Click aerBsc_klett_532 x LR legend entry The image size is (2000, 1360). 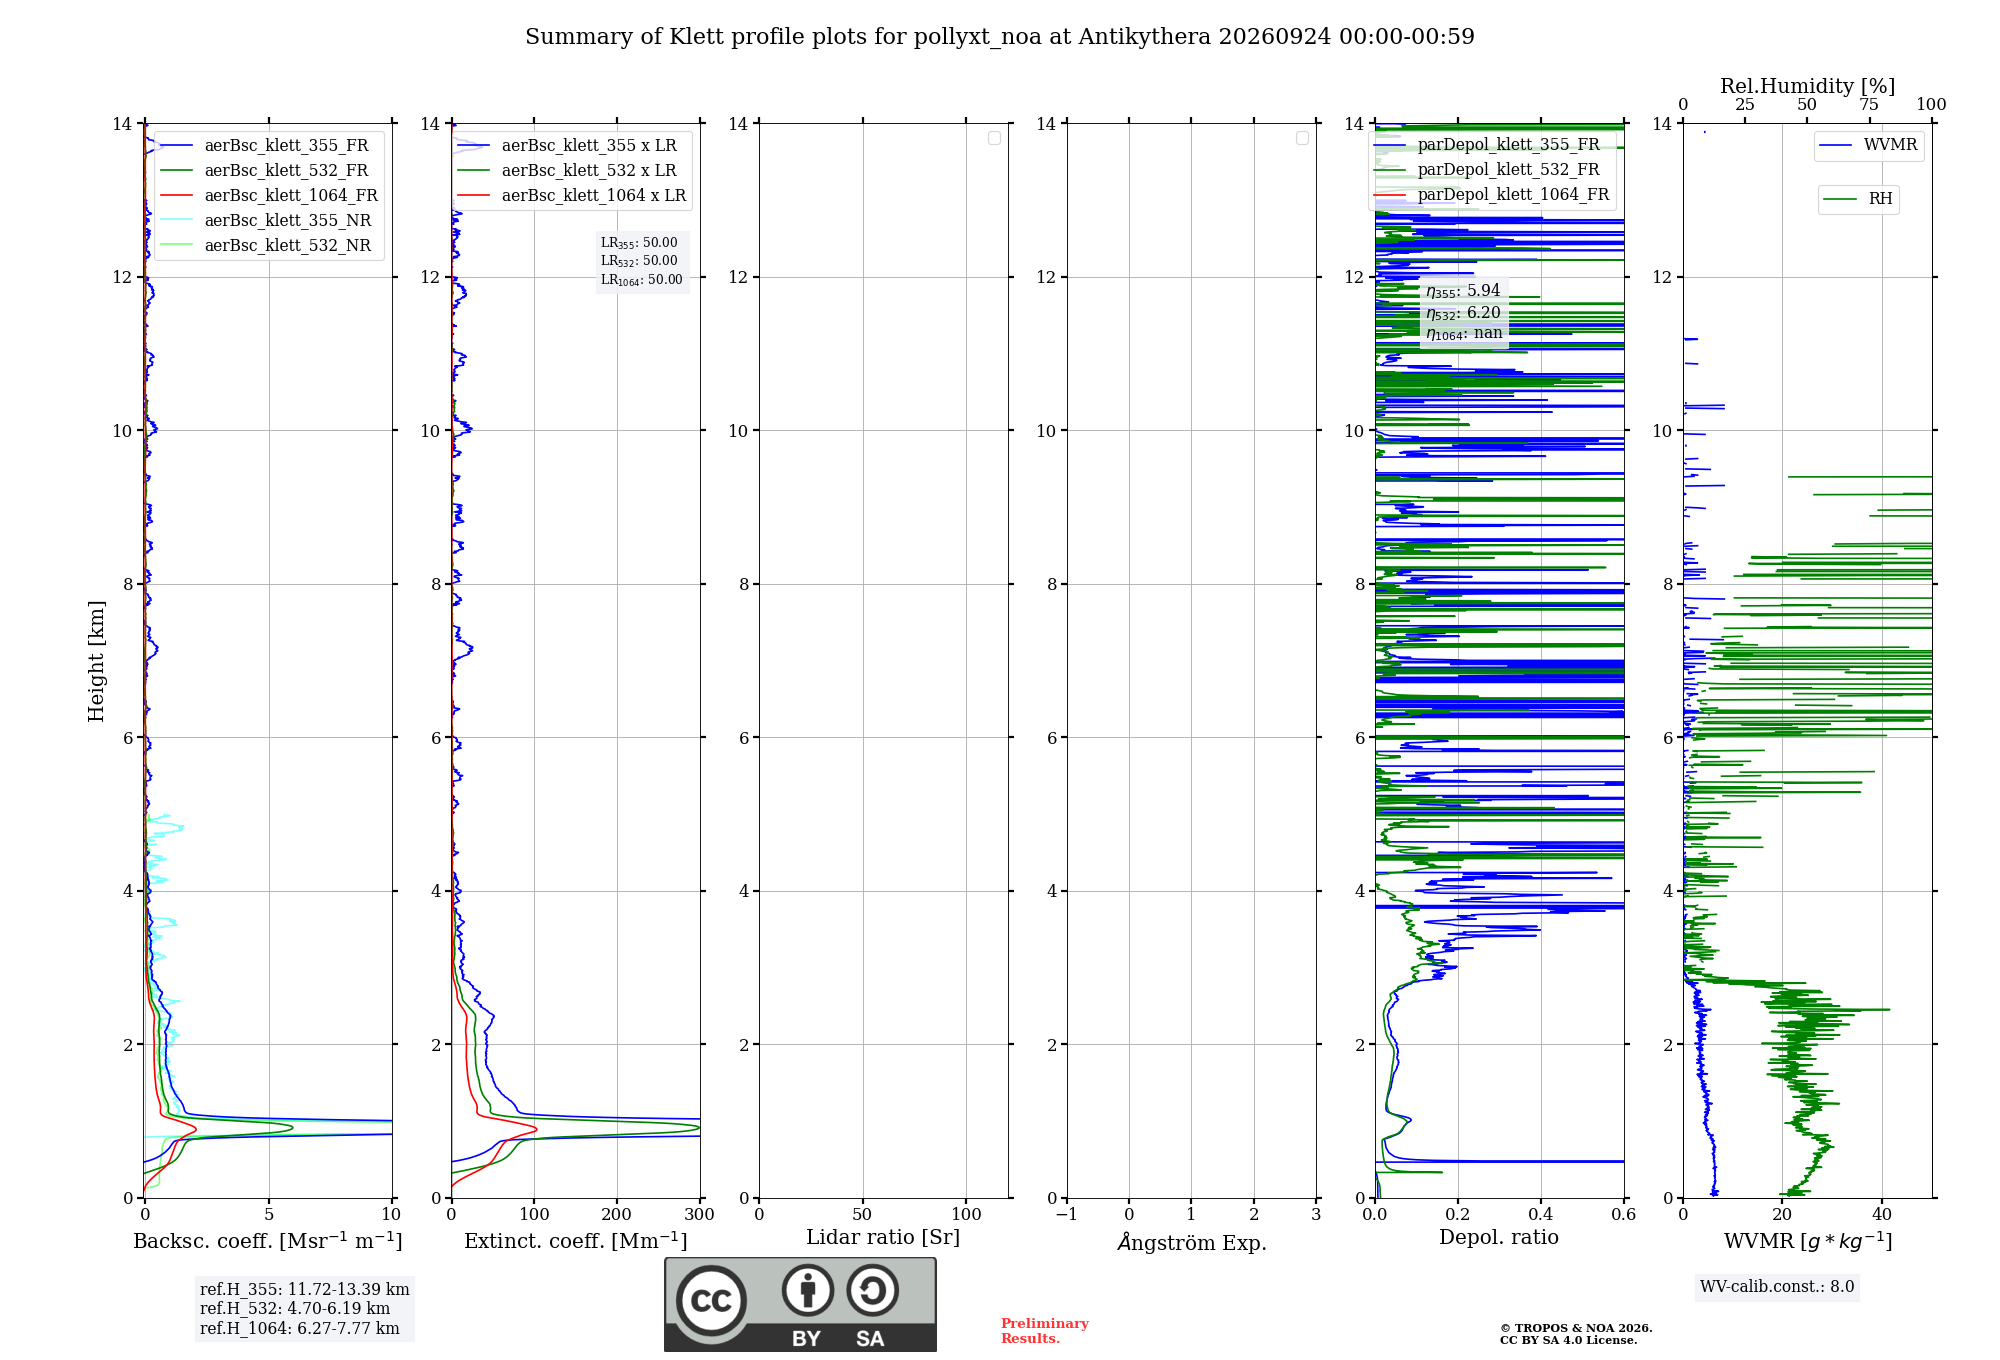pos(568,171)
